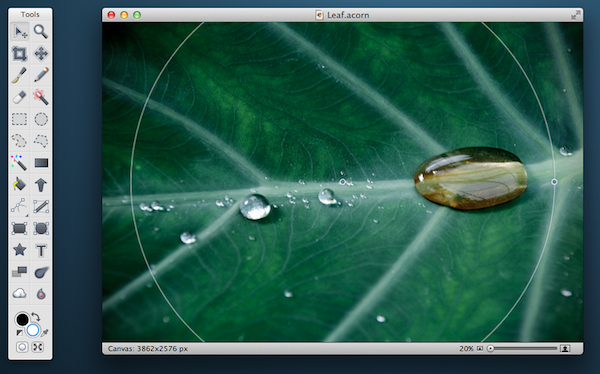Select the Eraser tool
Image resolution: width=600 pixels, height=374 pixels.
[20, 97]
